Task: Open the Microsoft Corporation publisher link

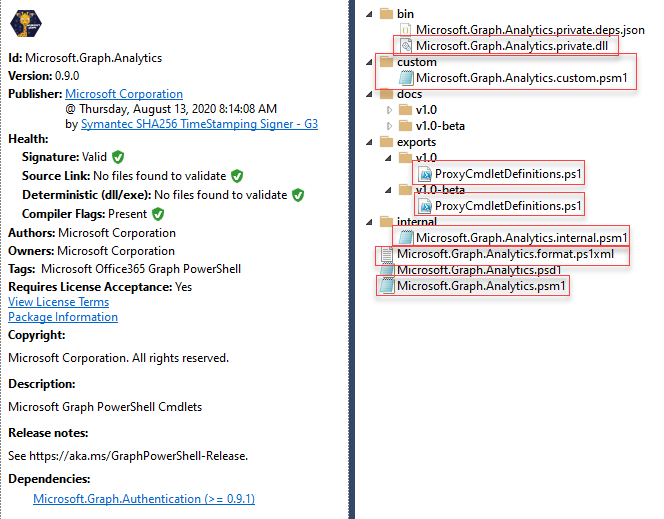Action: (x=124, y=94)
